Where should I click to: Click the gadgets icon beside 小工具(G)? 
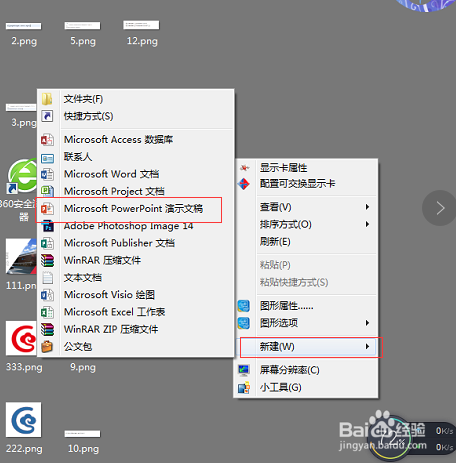pos(244,387)
